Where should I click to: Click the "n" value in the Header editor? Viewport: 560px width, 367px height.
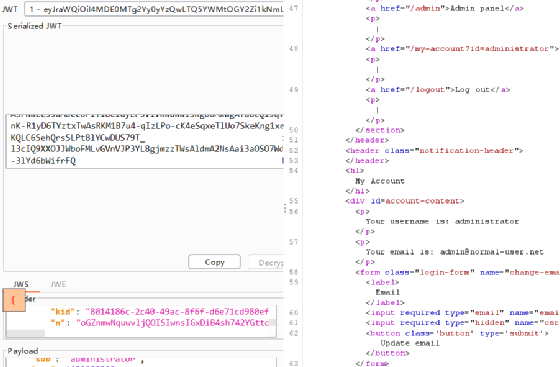pyautogui.click(x=172, y=323)
